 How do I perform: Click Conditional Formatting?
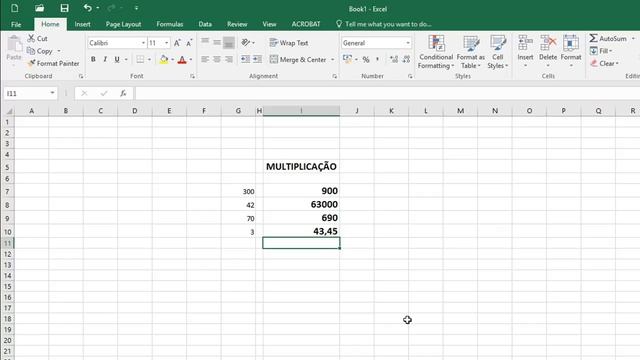[436, 52]
